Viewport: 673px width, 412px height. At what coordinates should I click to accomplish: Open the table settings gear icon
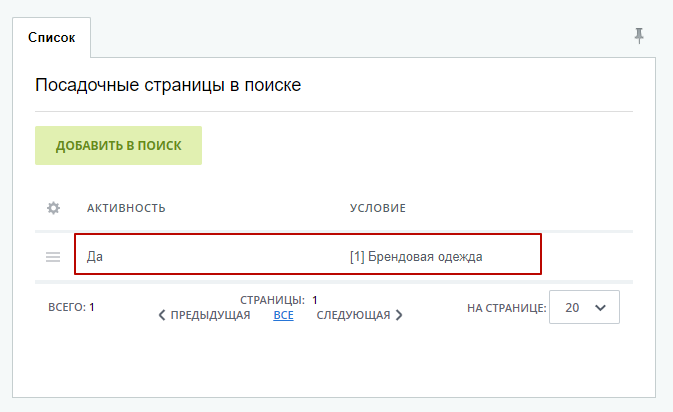tap(54, 207)
